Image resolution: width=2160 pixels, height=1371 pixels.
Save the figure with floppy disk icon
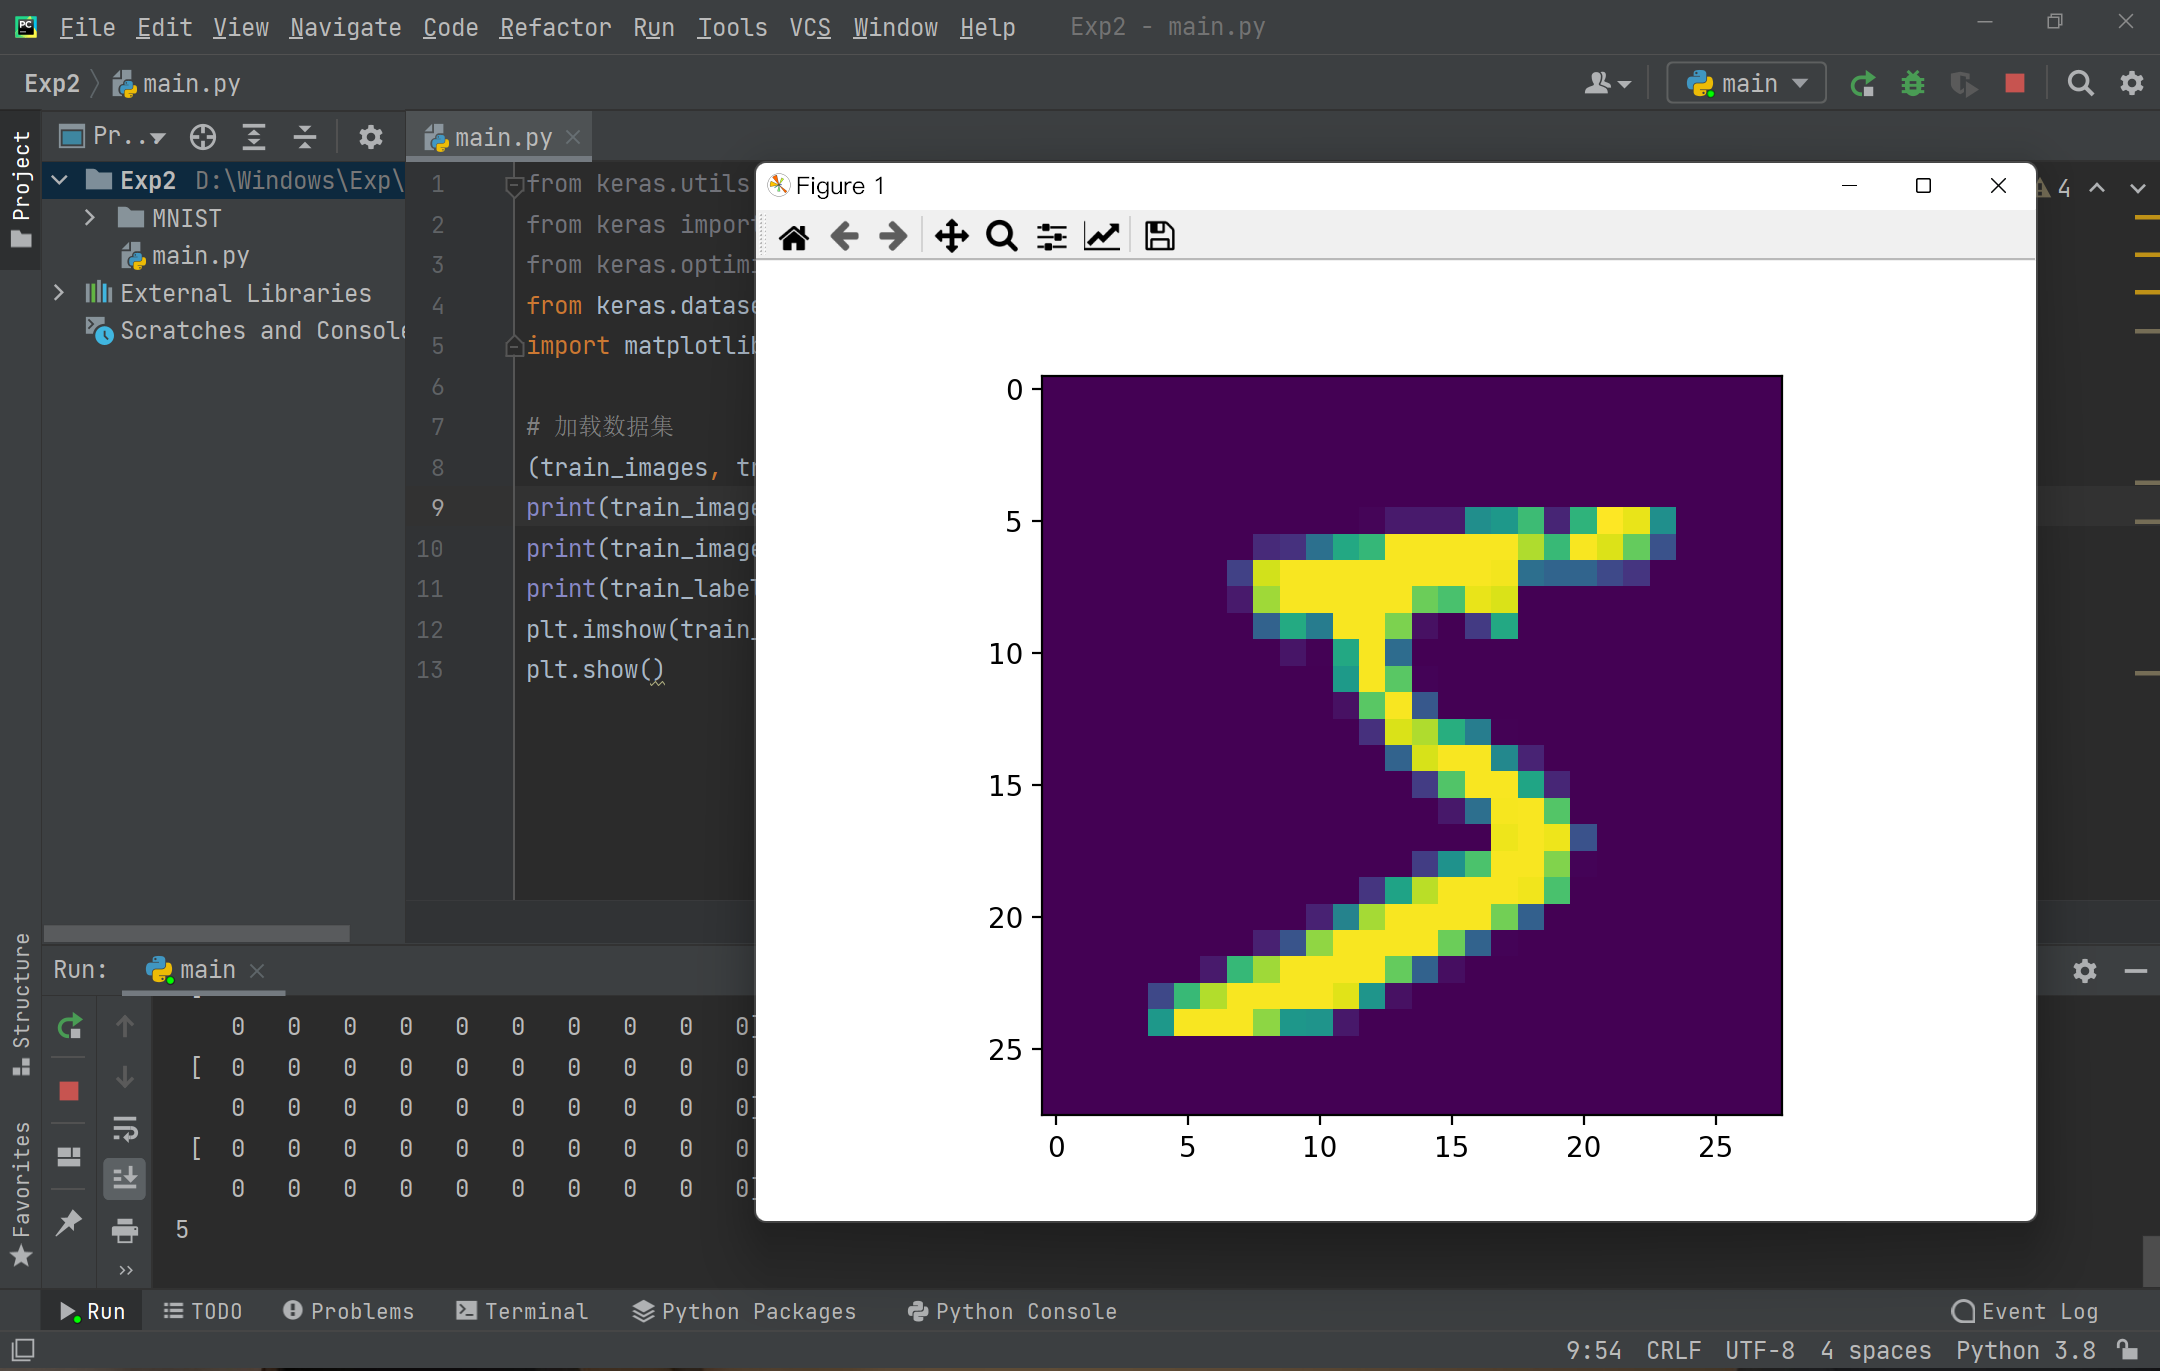pos(1159,237)
